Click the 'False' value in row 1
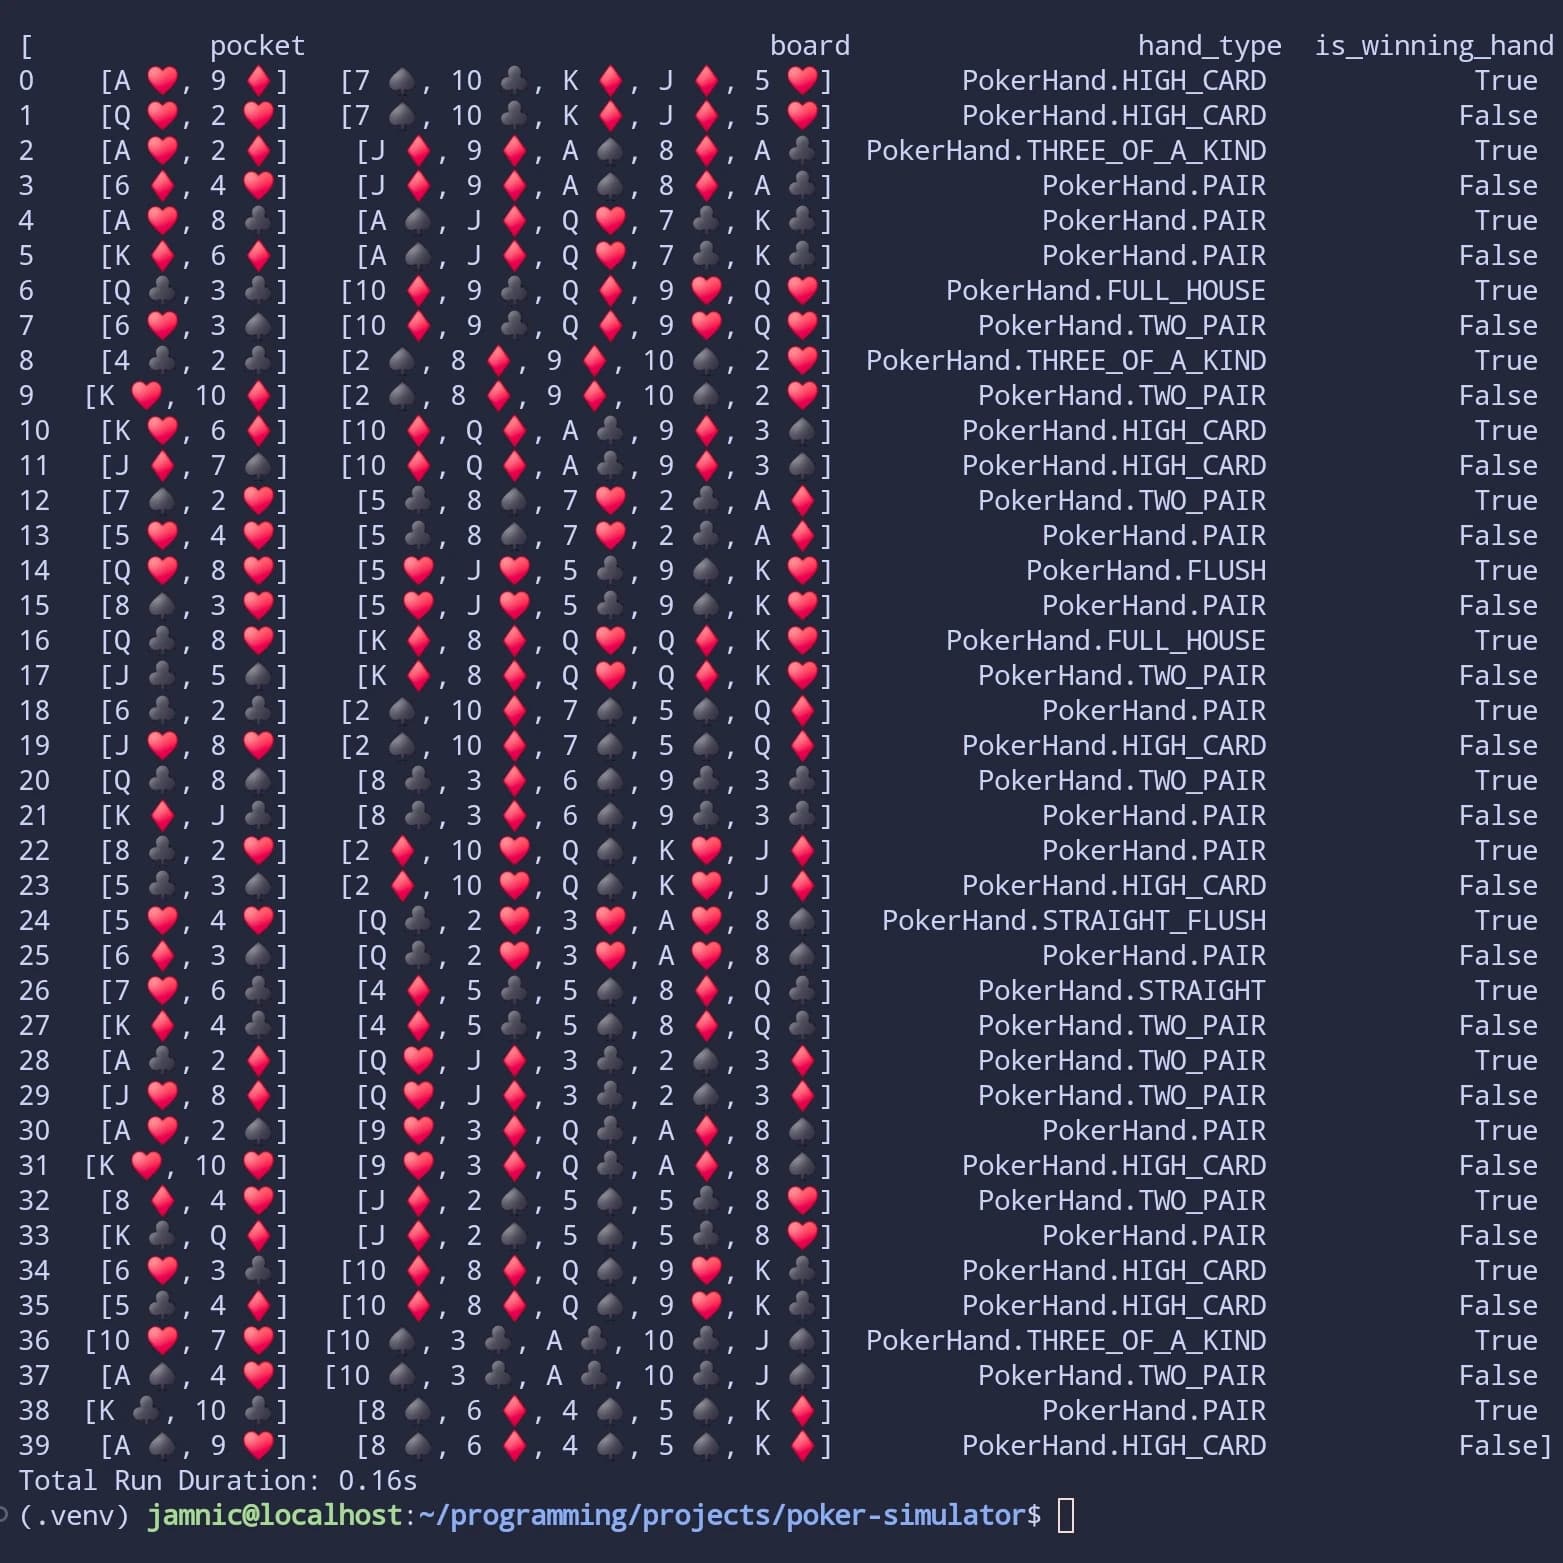 coord(1498,116)
